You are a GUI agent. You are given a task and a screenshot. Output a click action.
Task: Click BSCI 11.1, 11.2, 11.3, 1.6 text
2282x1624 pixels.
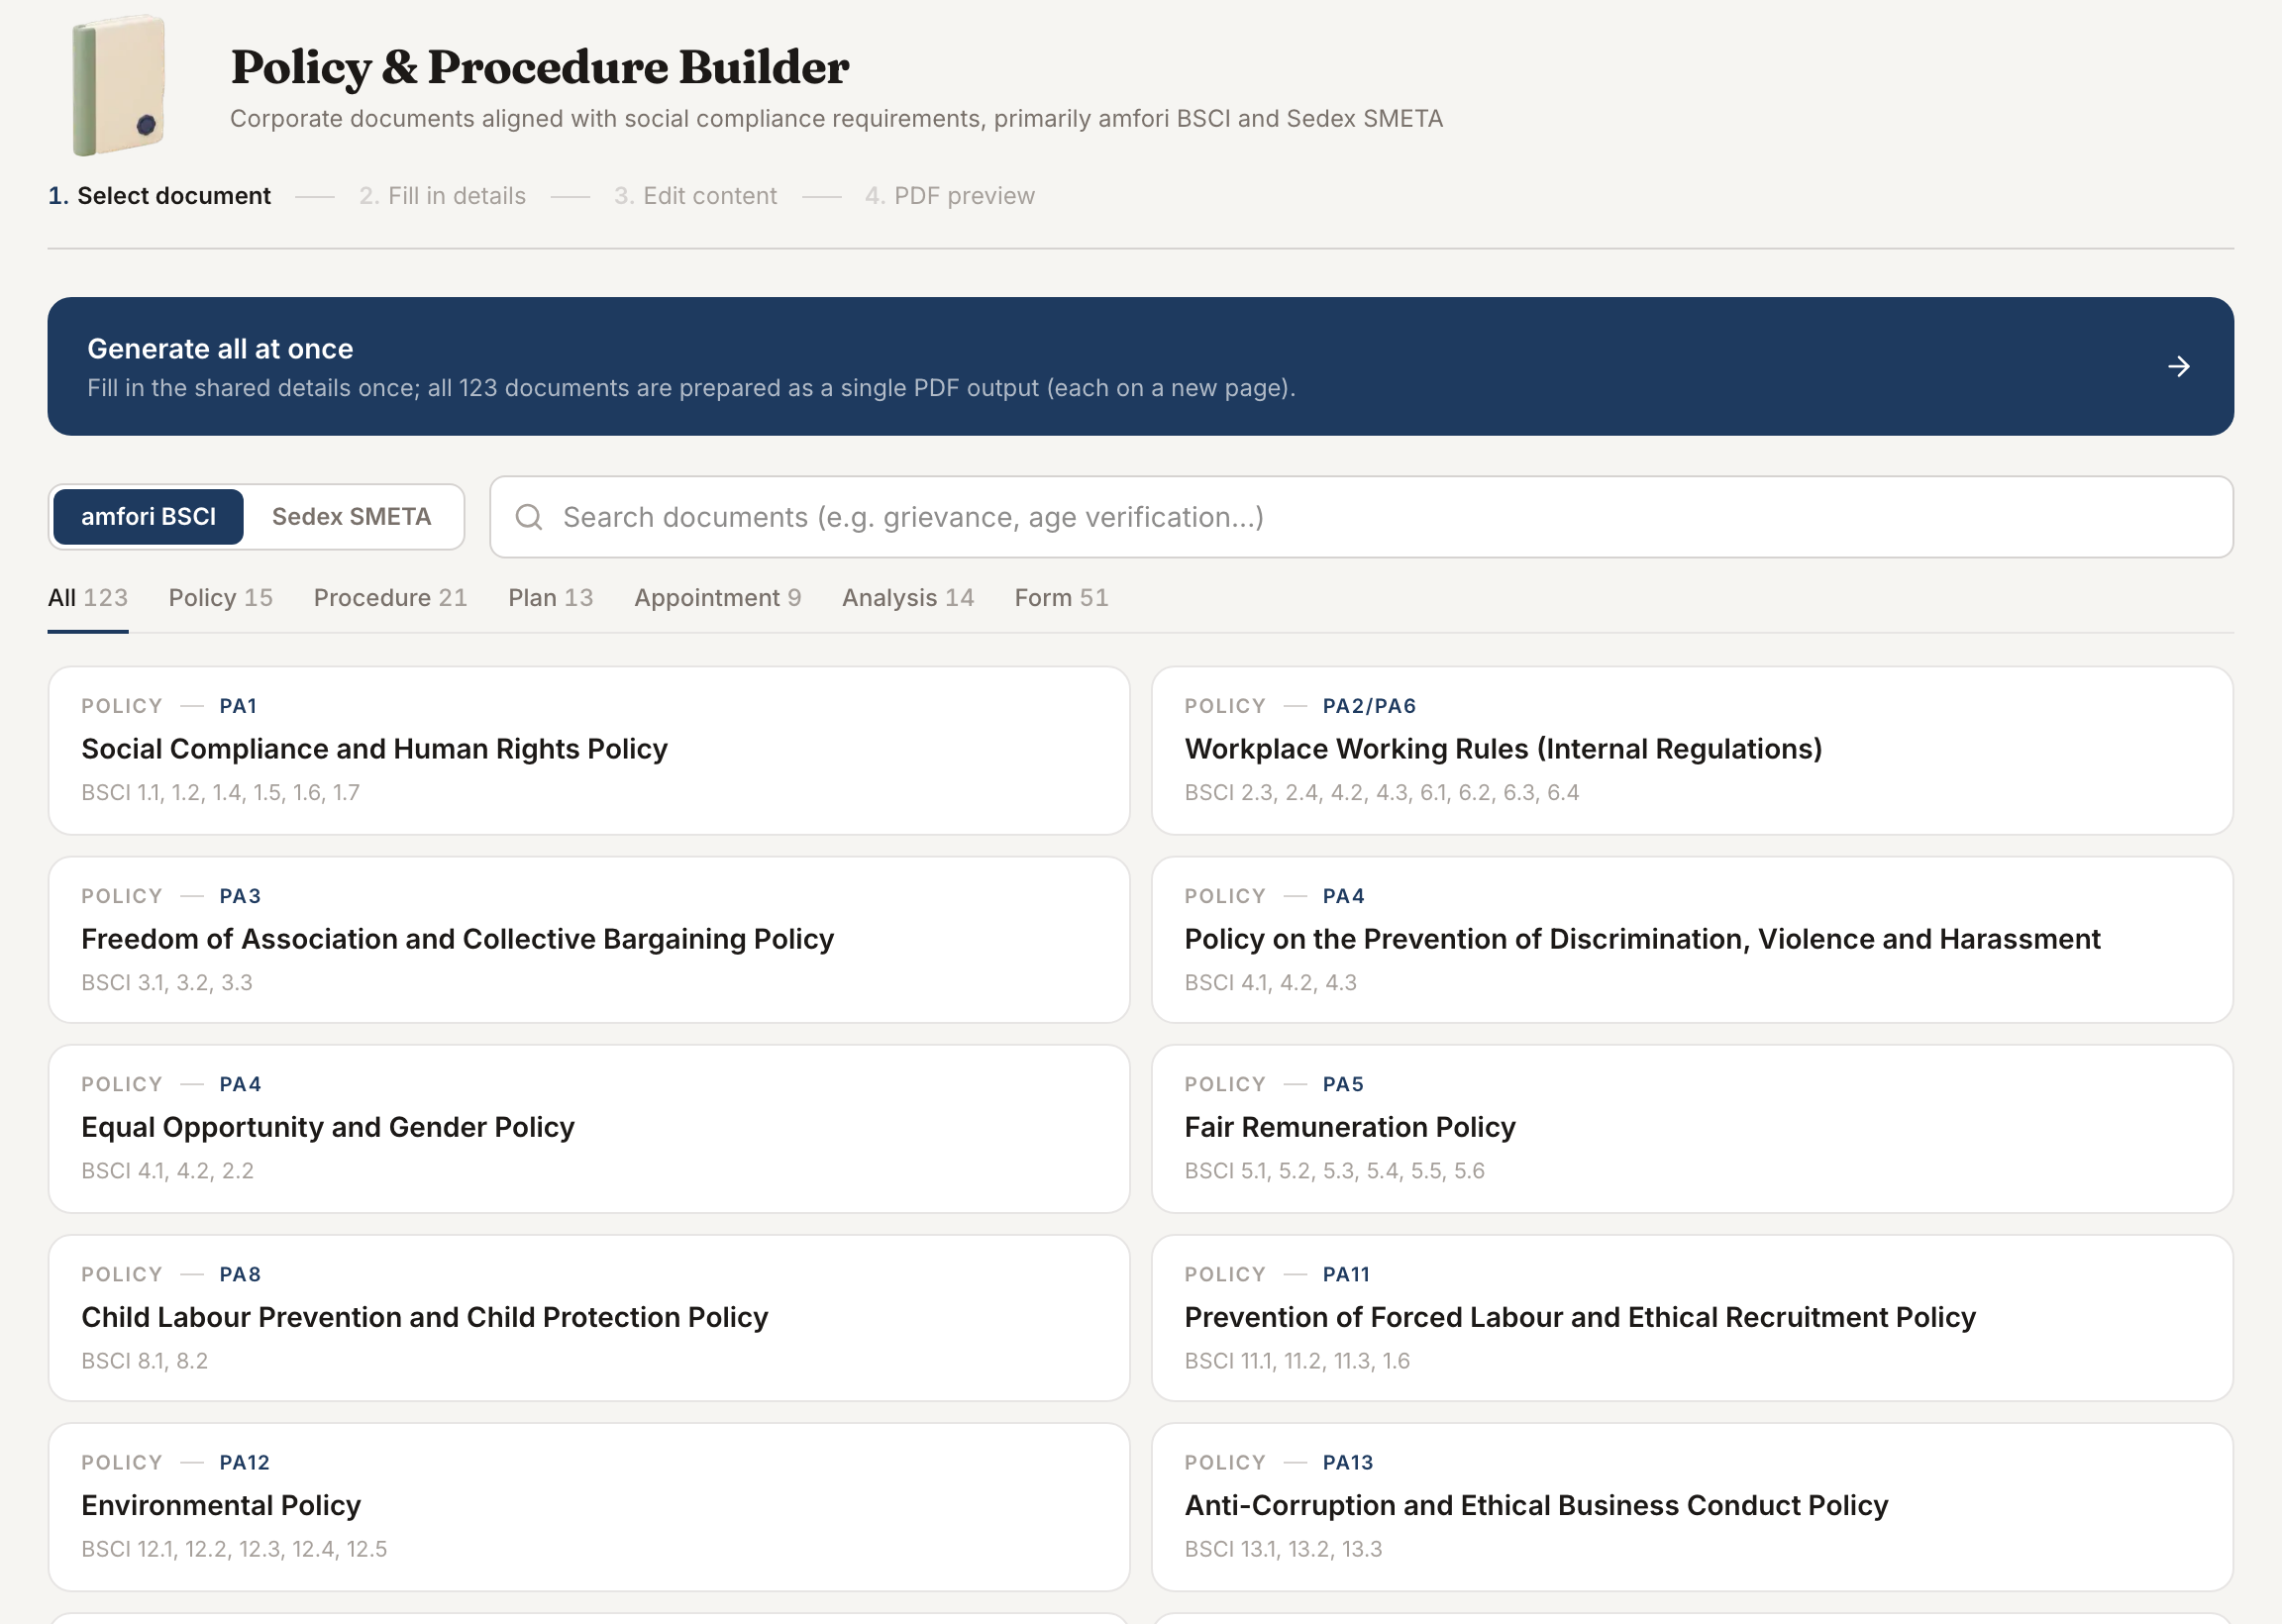[1297, 1361]
